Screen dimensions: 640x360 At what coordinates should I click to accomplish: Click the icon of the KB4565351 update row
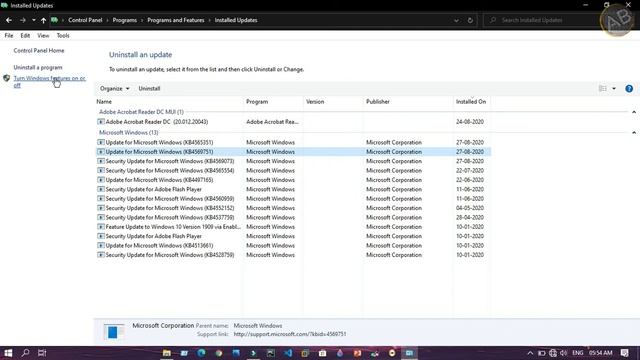101,142
